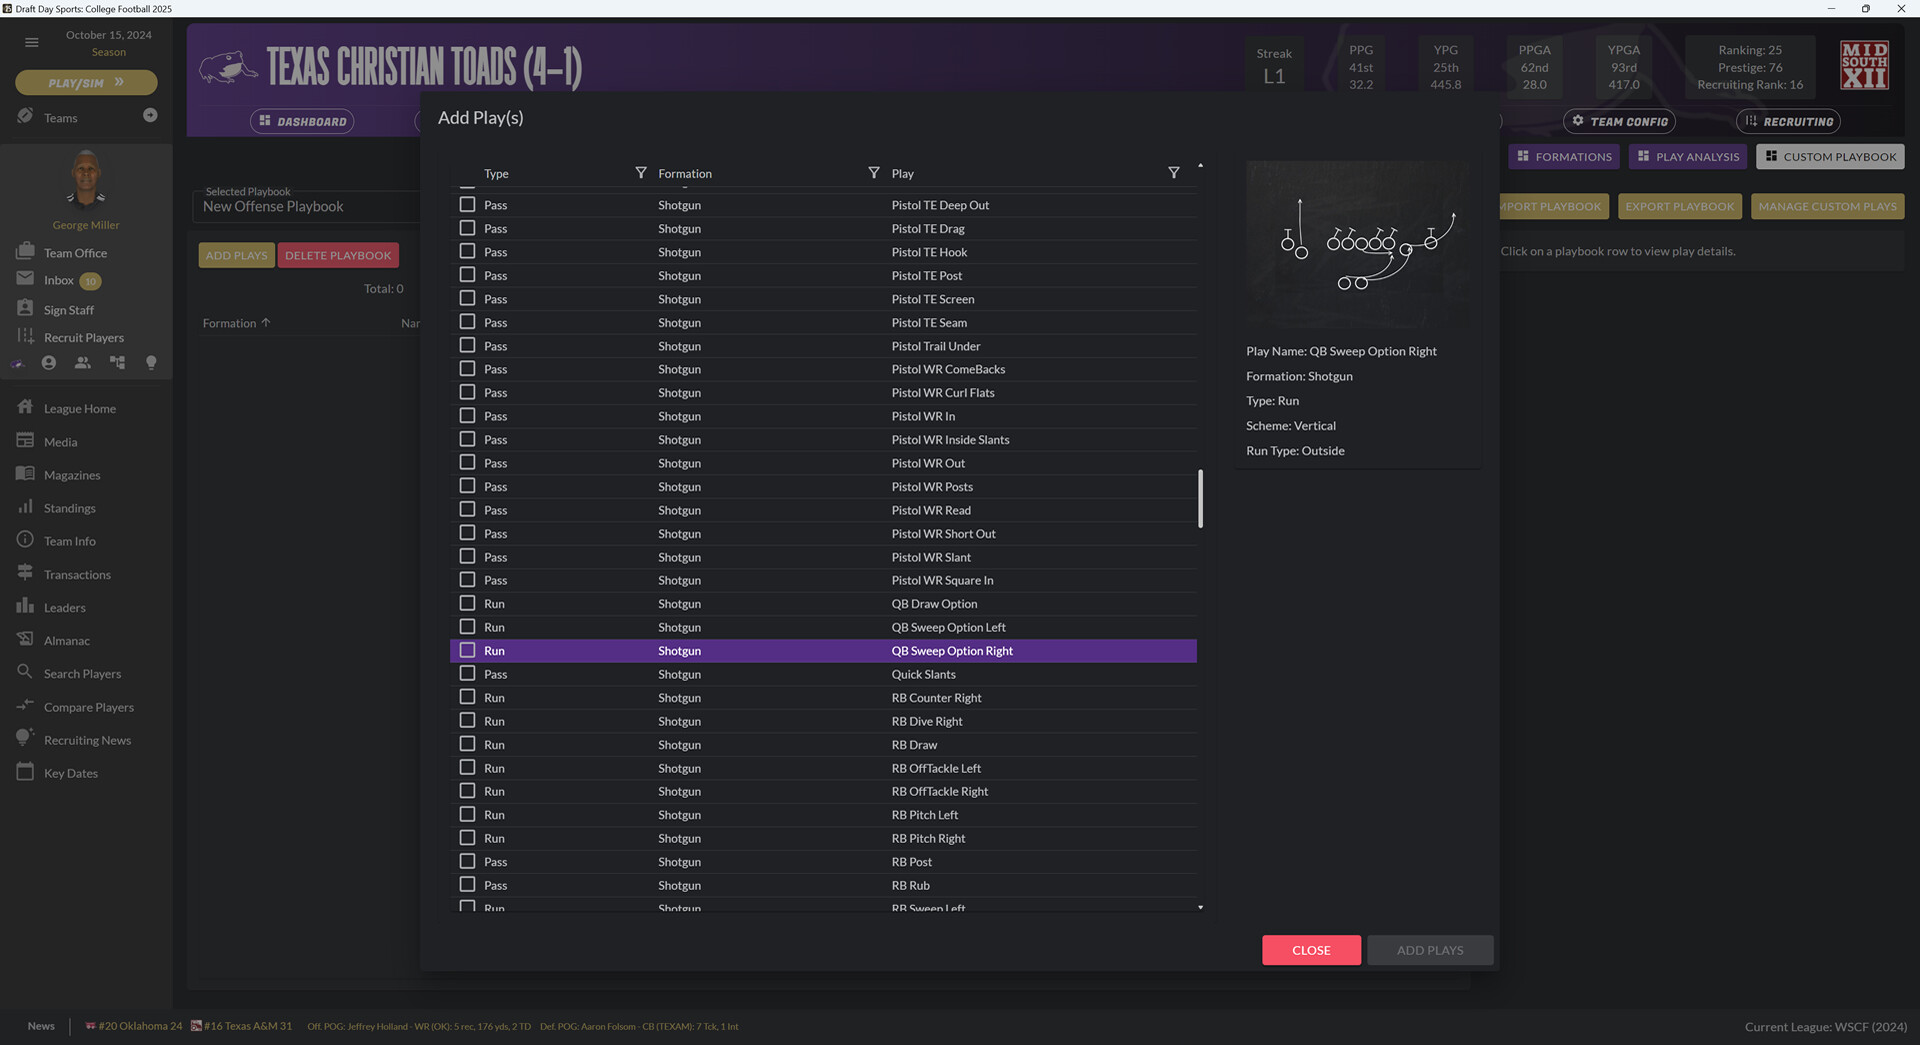Check the RB Counter Right checkbox
The image size is (1920, 1045).
coord(467,697)
